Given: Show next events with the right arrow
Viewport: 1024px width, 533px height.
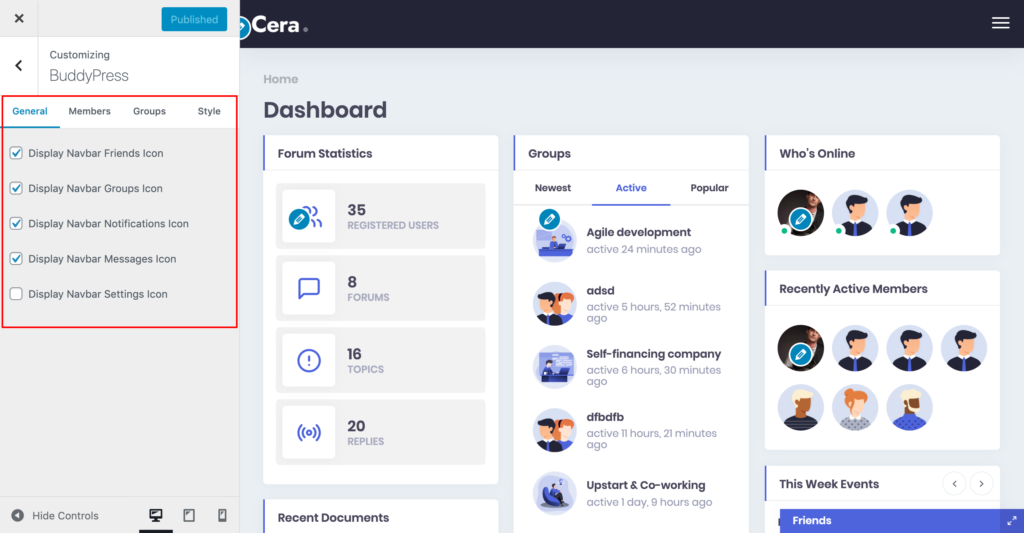Looking at the screenshot, I should (981, 484).
